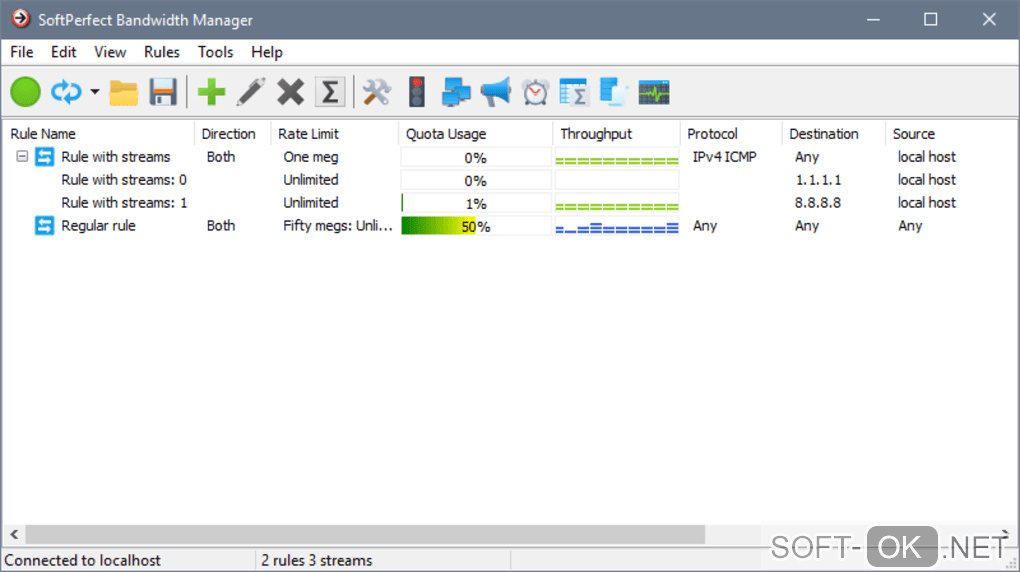Click the alarm clock schedule icon
Viewport: 1020px width, 572px height.
tap(535, 92)
